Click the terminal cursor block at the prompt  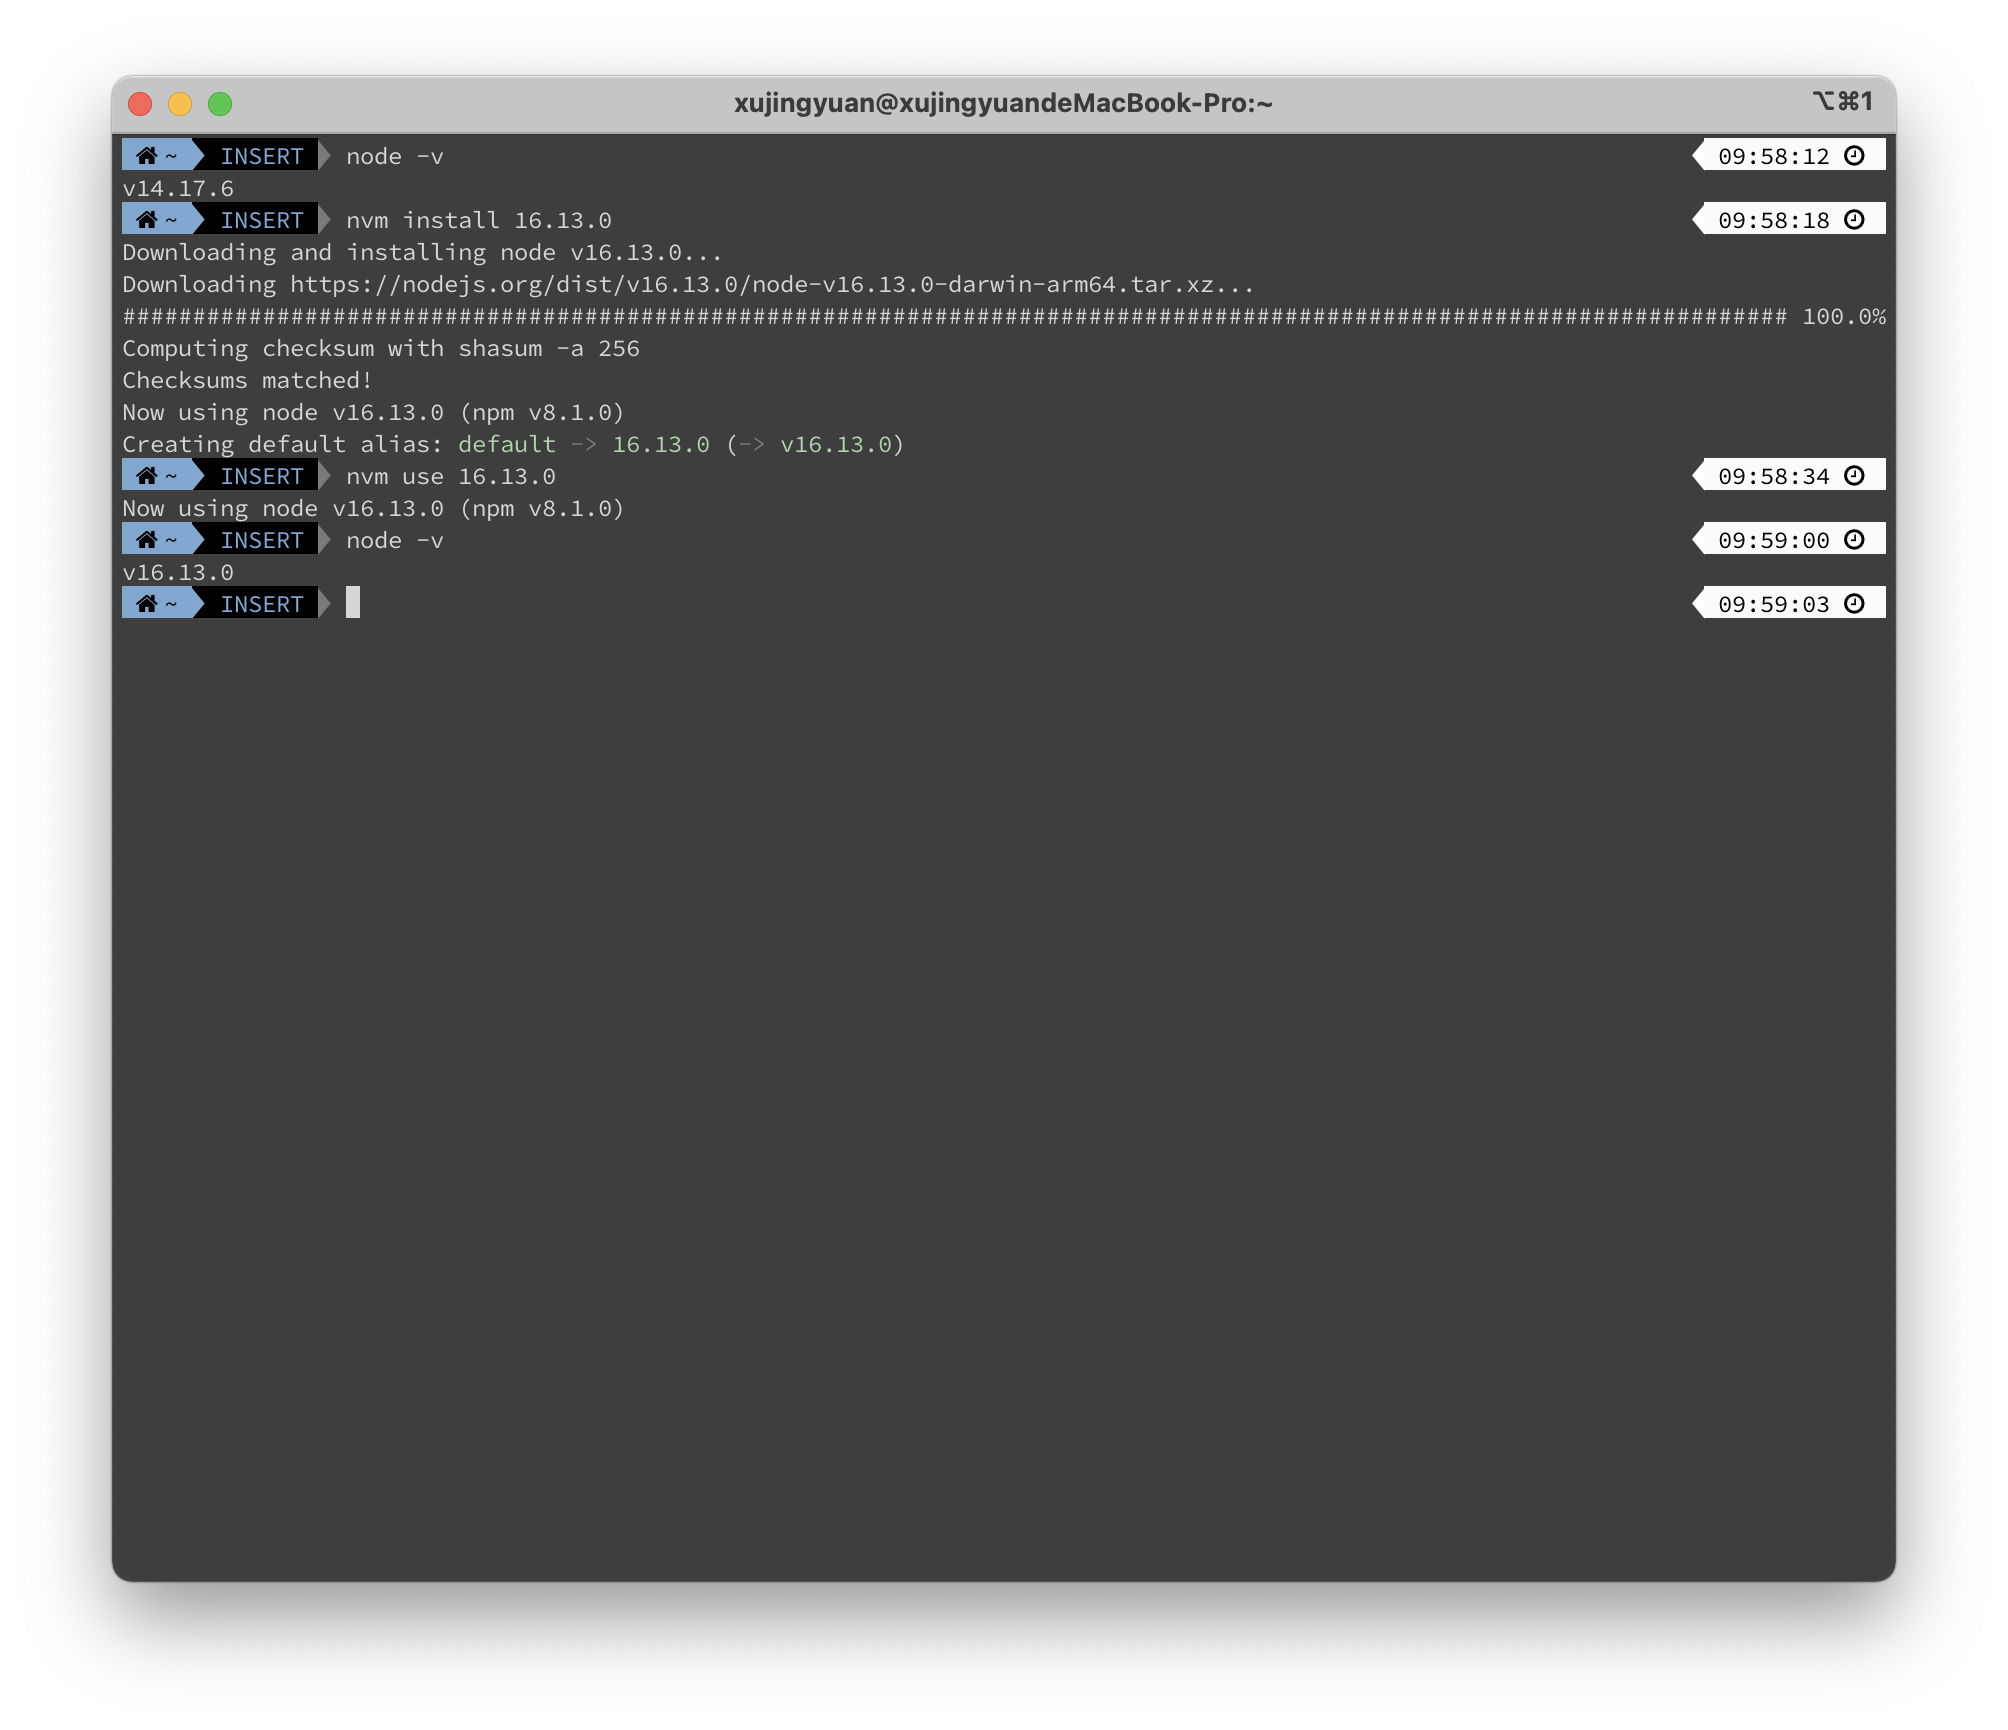pos(353,603)
